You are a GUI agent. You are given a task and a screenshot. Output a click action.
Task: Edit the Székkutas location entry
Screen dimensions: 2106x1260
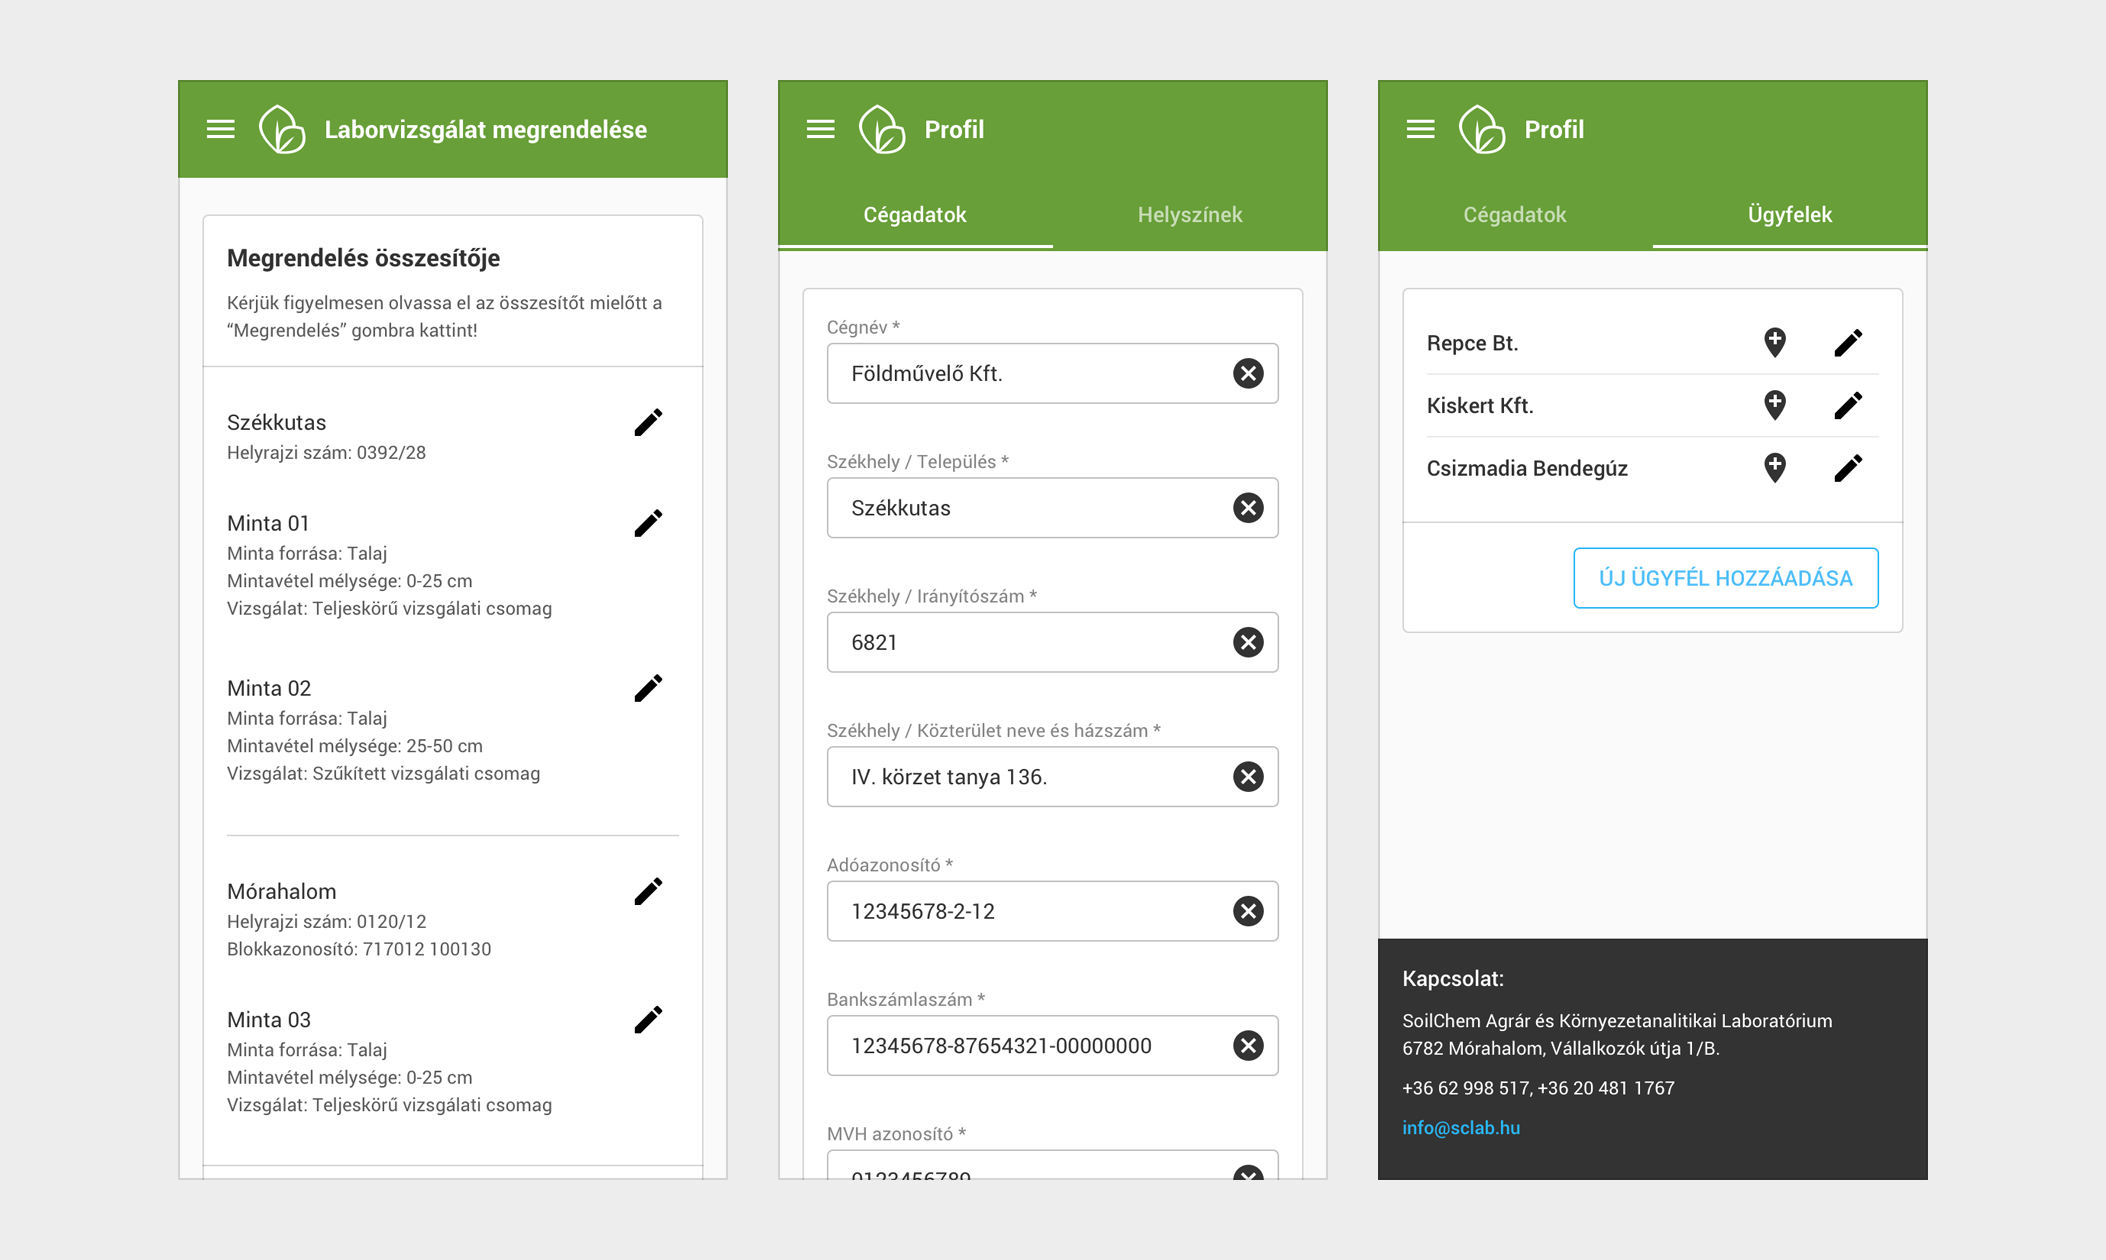(x=648, y=423)
